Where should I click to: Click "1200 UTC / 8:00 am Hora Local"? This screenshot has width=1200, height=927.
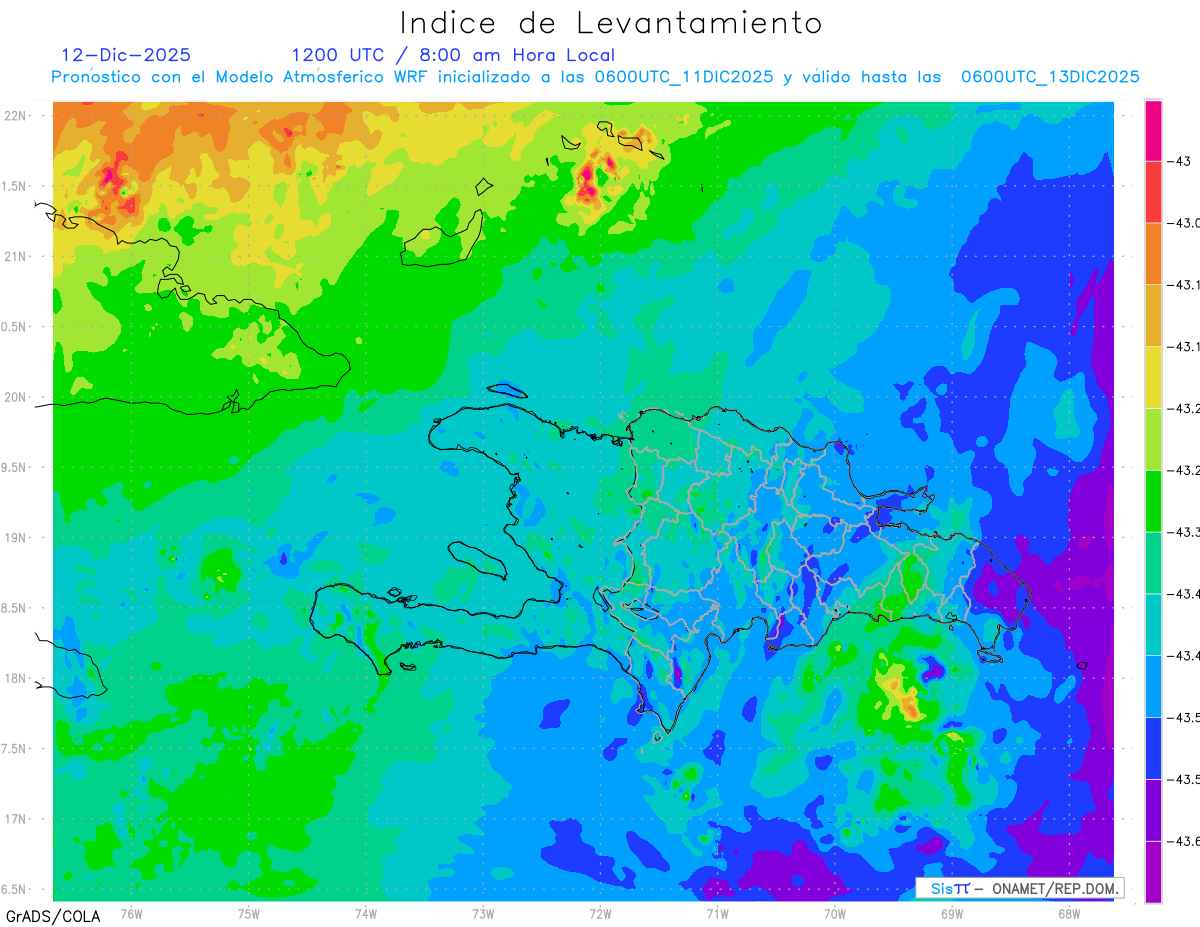point(453,55)
